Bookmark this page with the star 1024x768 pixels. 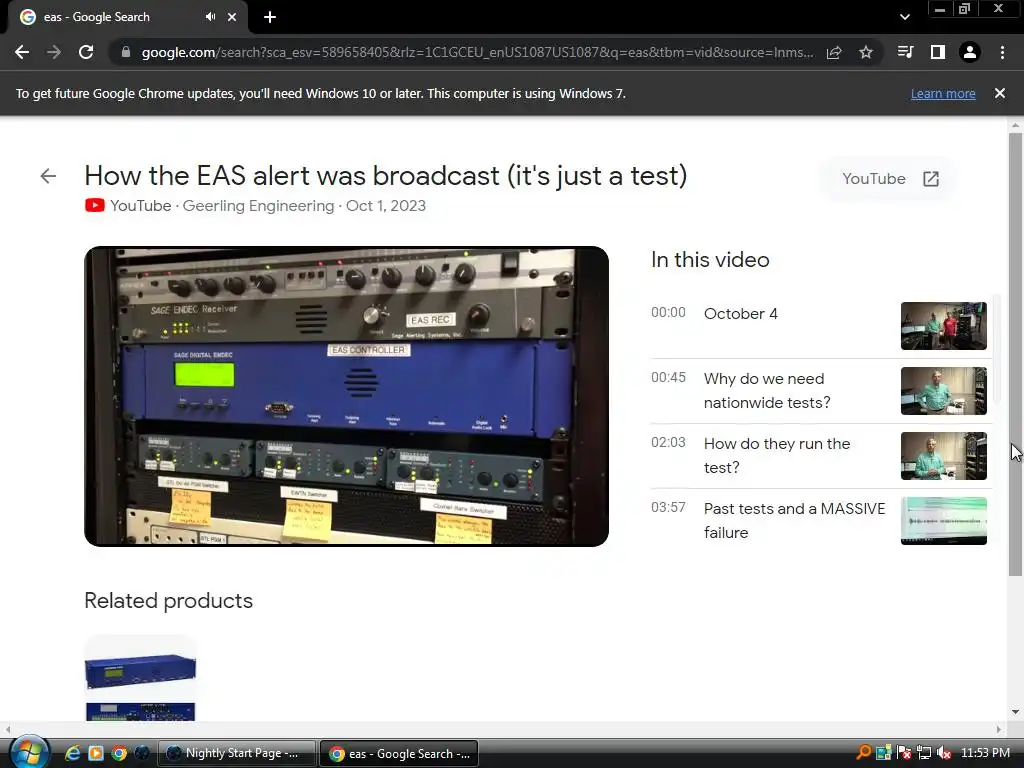[x=866, y=52]
